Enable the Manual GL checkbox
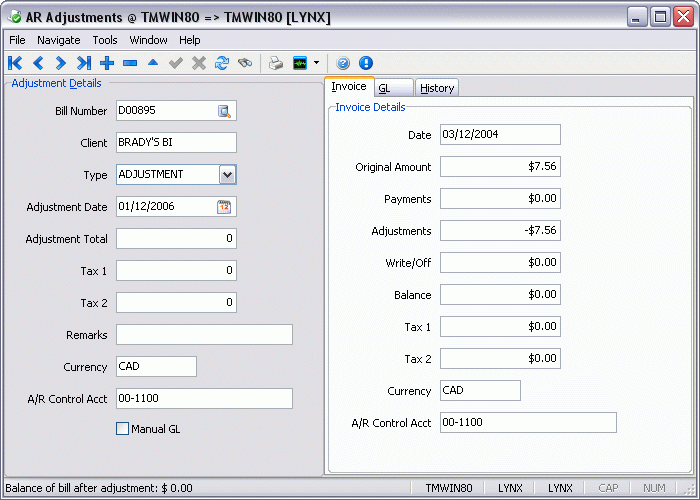Image resolution: width=700 pixels, height=500 pixels. 123,429
